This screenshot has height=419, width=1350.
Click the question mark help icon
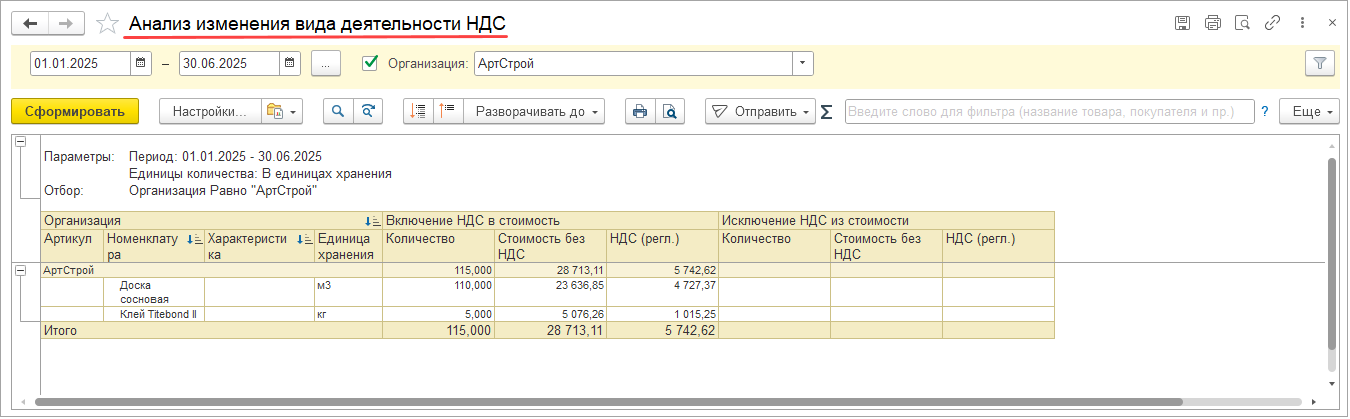coord(1264,111)
